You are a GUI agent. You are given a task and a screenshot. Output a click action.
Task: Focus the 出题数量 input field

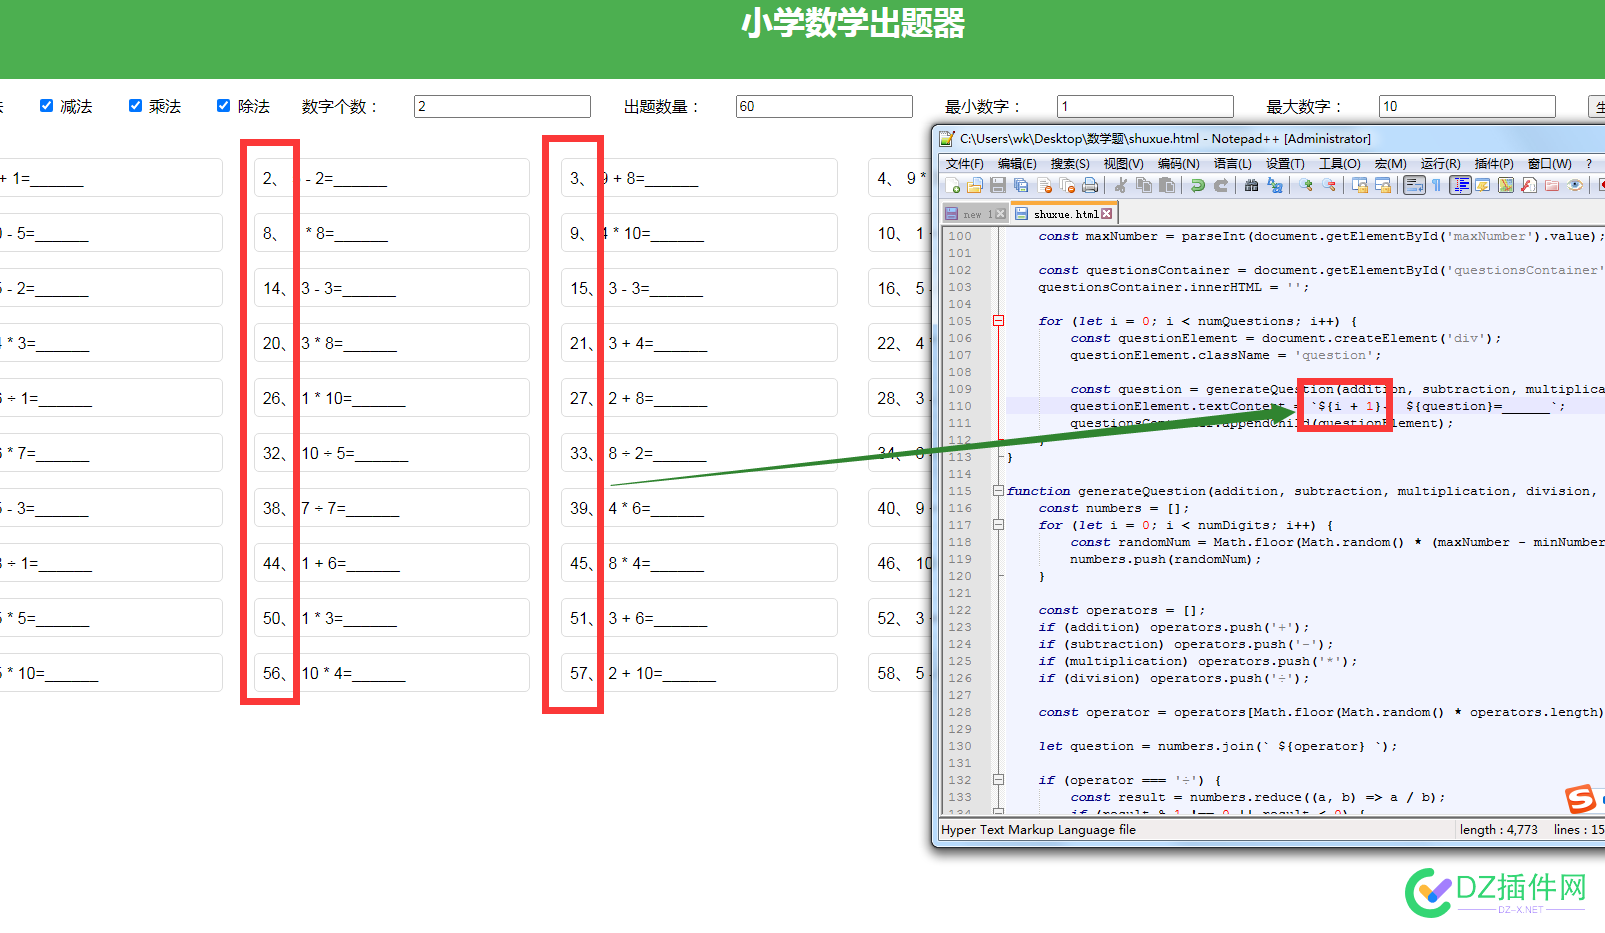click(824, 106)
